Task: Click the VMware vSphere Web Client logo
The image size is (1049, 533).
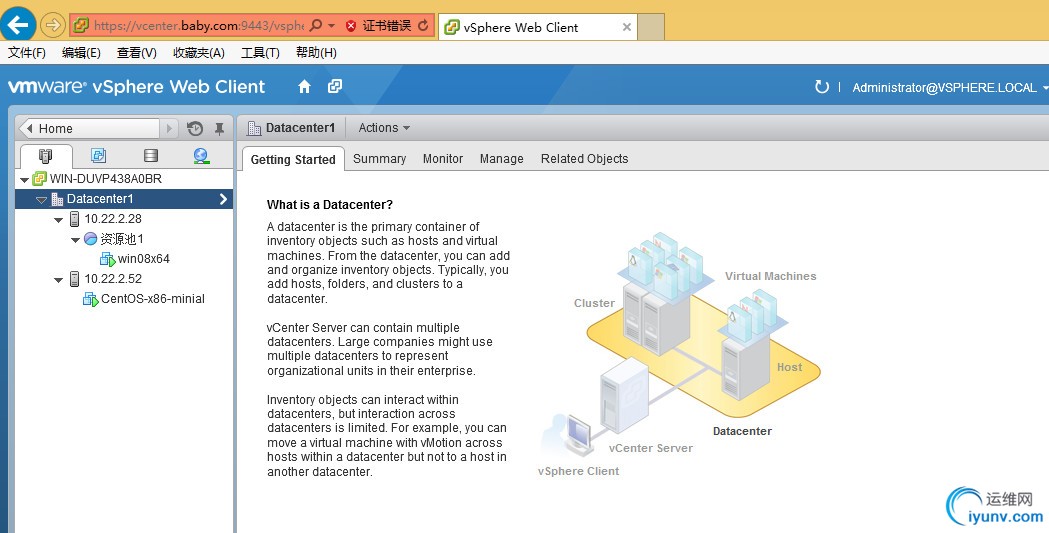Action: coord(136,87)
